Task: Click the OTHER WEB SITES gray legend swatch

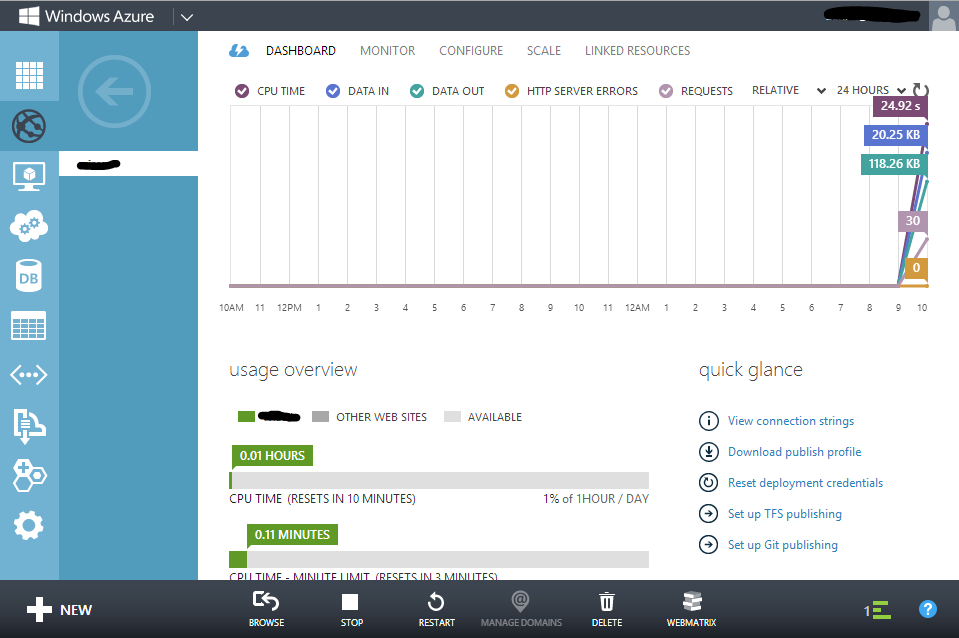Action: (320, 417)
